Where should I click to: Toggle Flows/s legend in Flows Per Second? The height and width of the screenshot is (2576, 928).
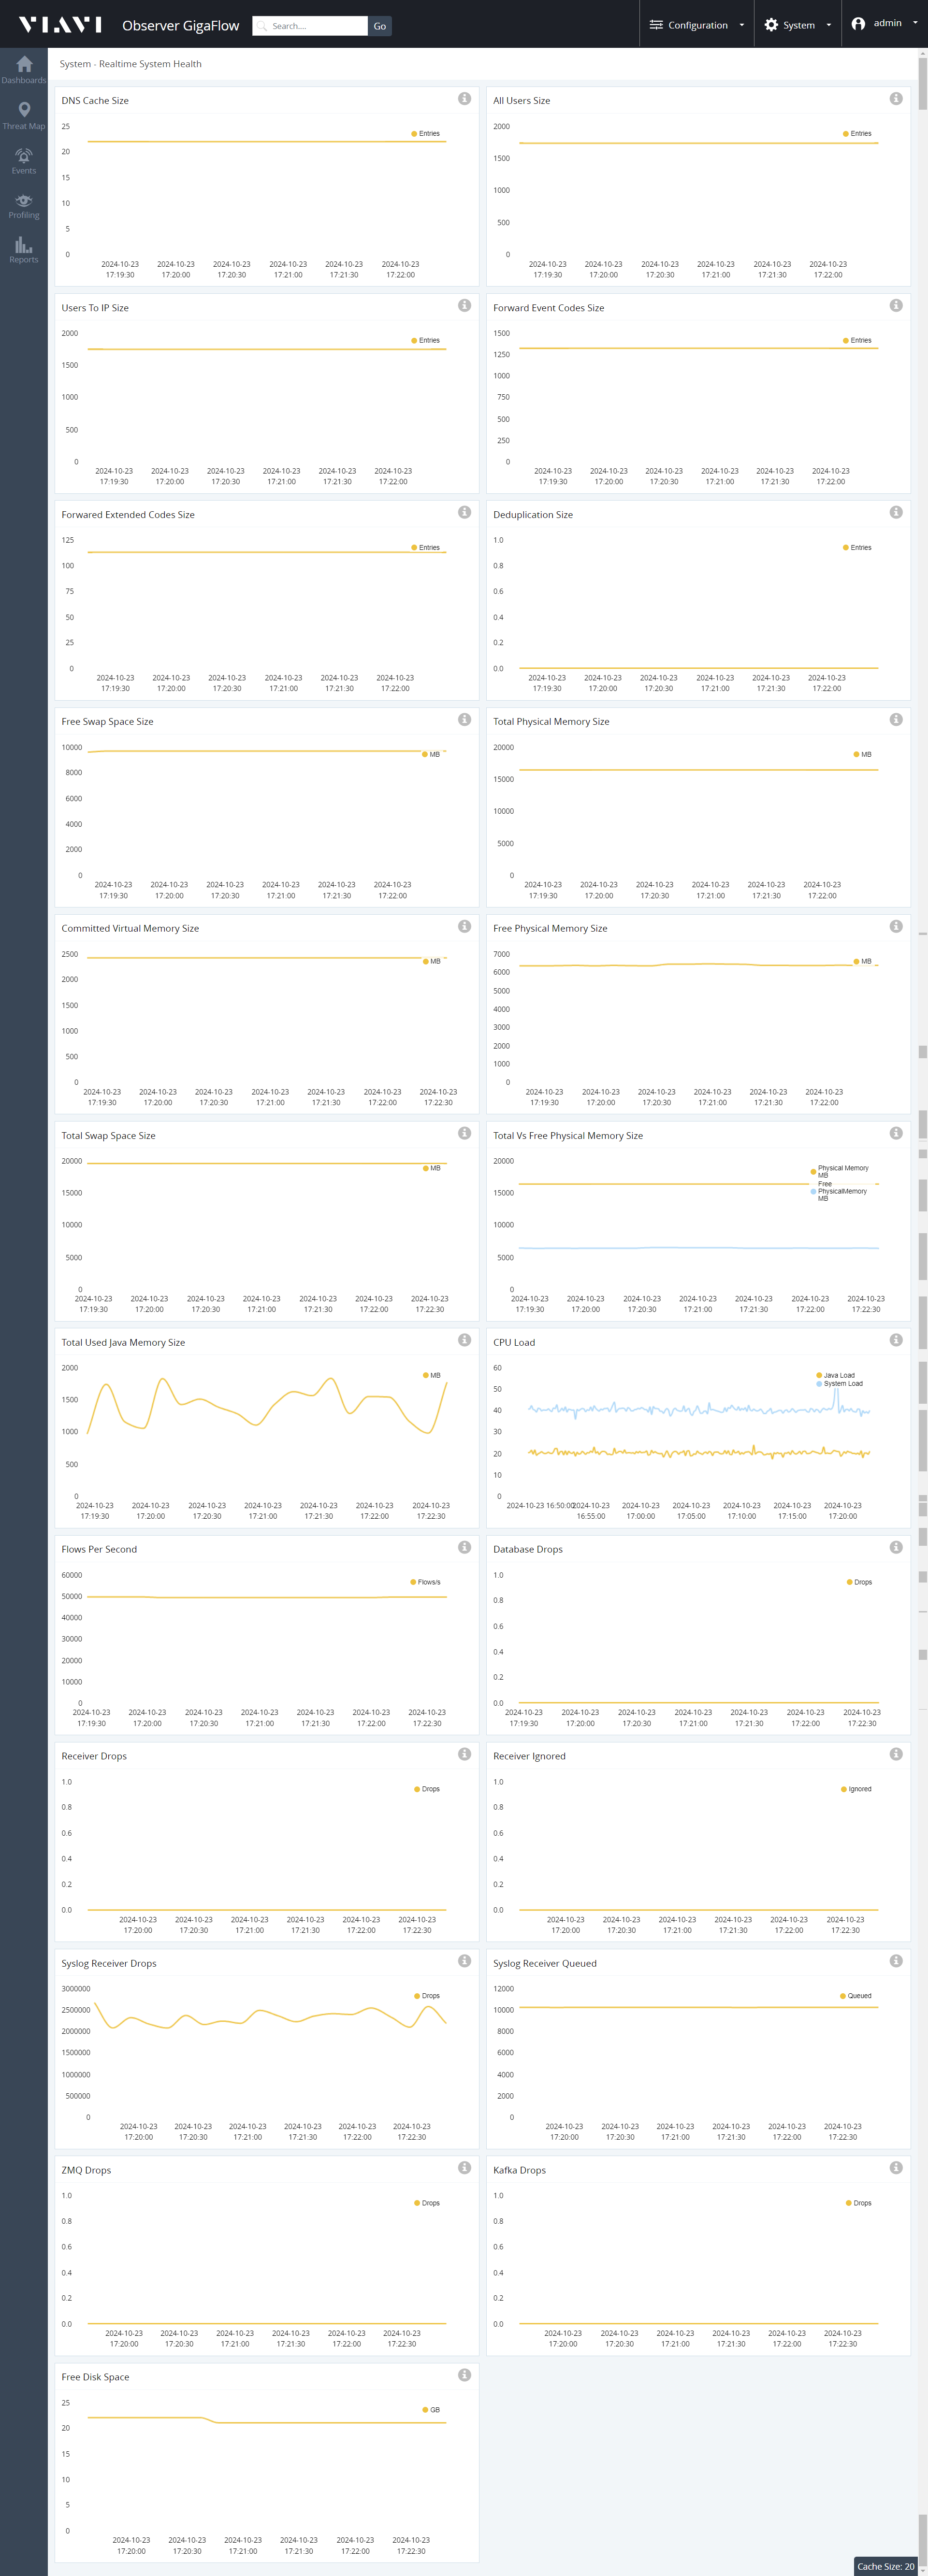425,1583
